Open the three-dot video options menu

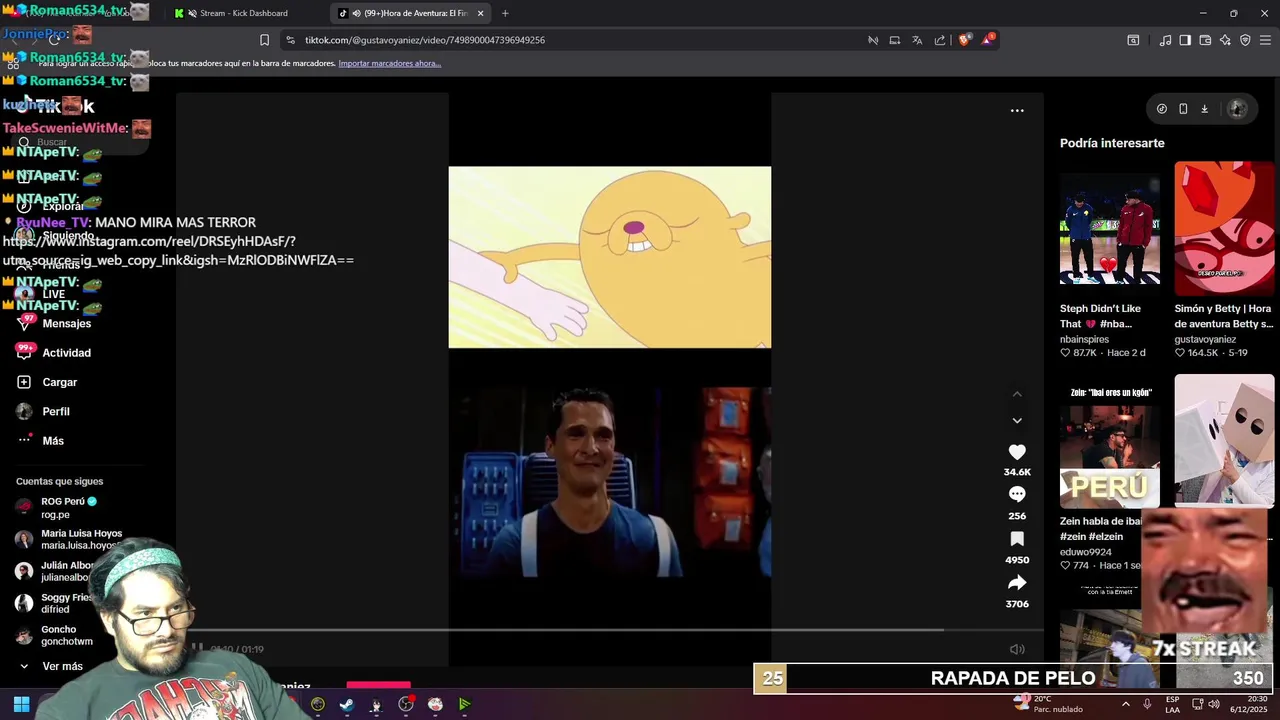(x=1017, y=110)
